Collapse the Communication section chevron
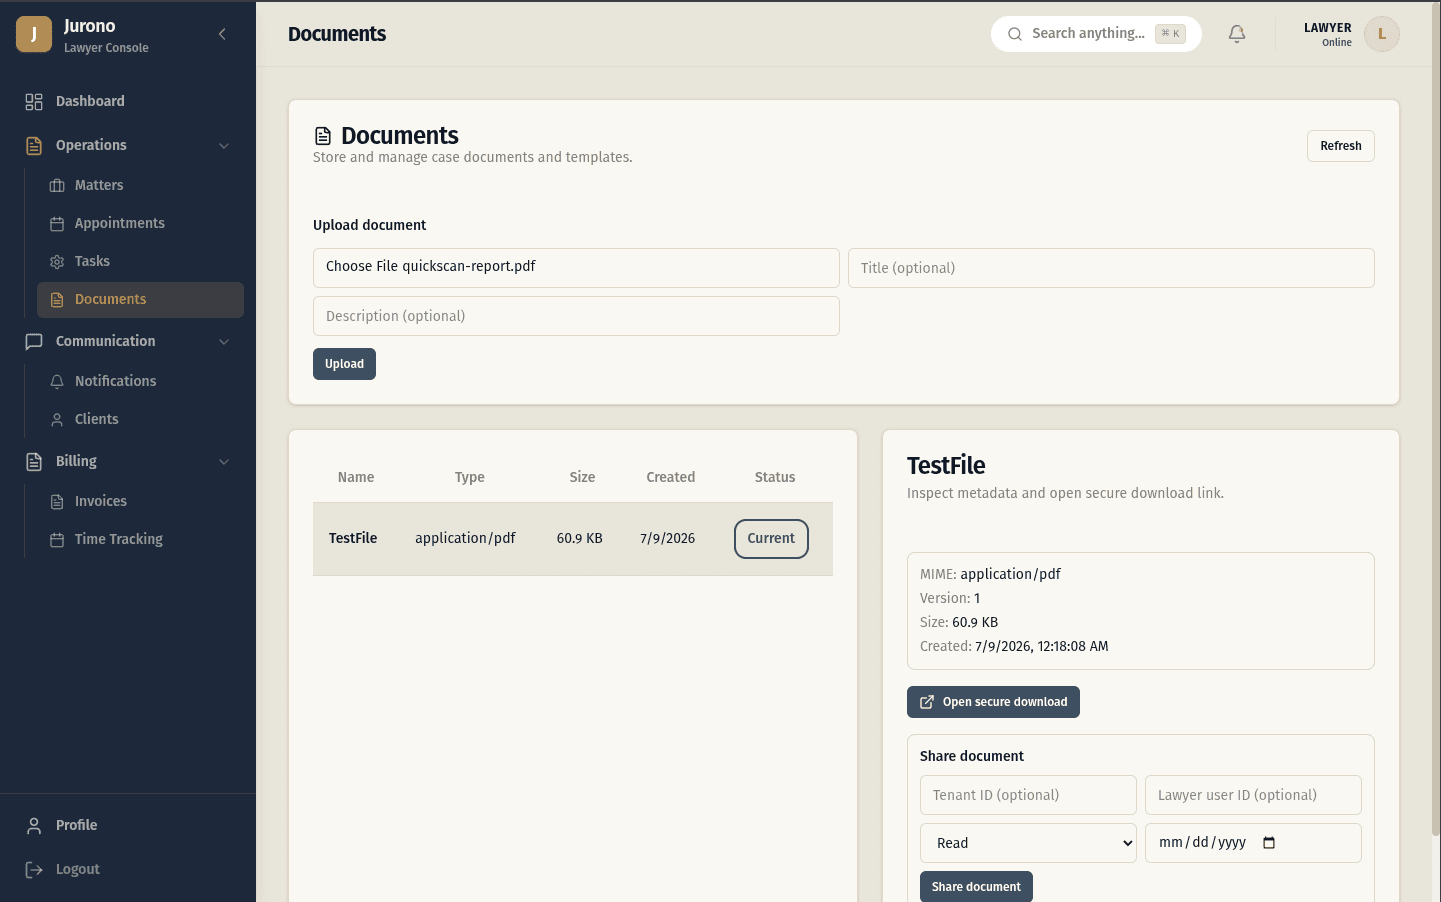1441x902 pixels. tap(224, 341)
